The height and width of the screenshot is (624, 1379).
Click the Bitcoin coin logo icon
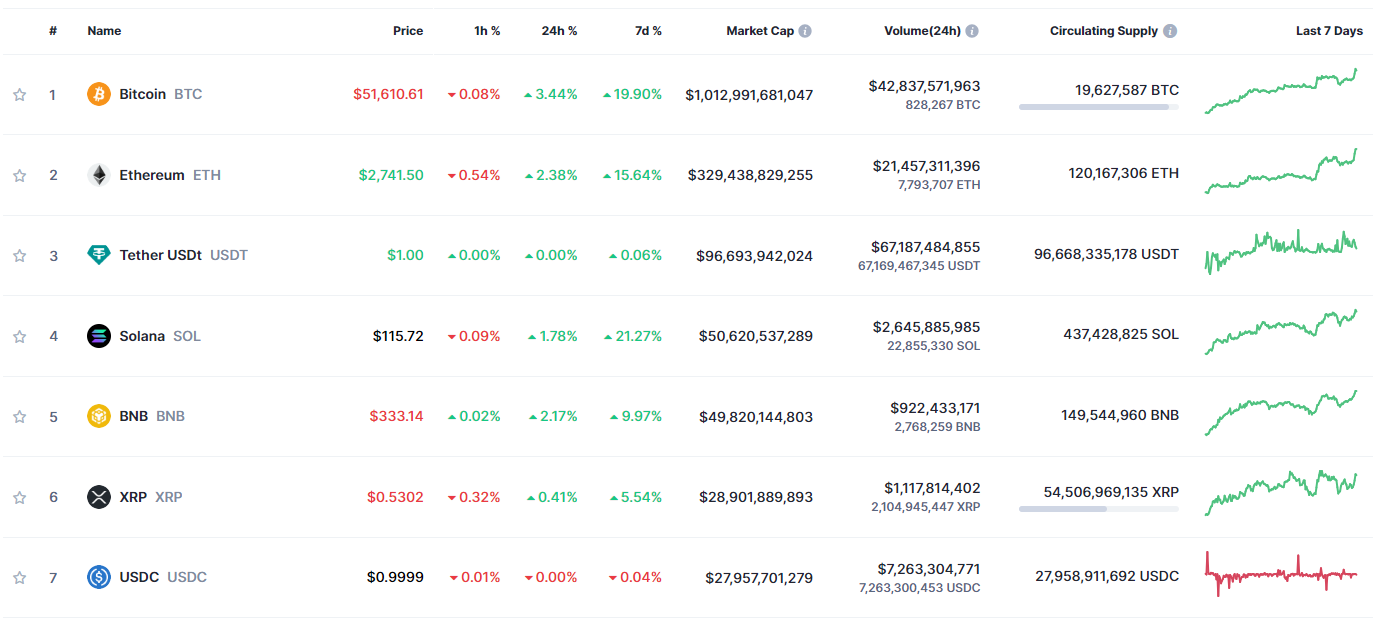99,94
